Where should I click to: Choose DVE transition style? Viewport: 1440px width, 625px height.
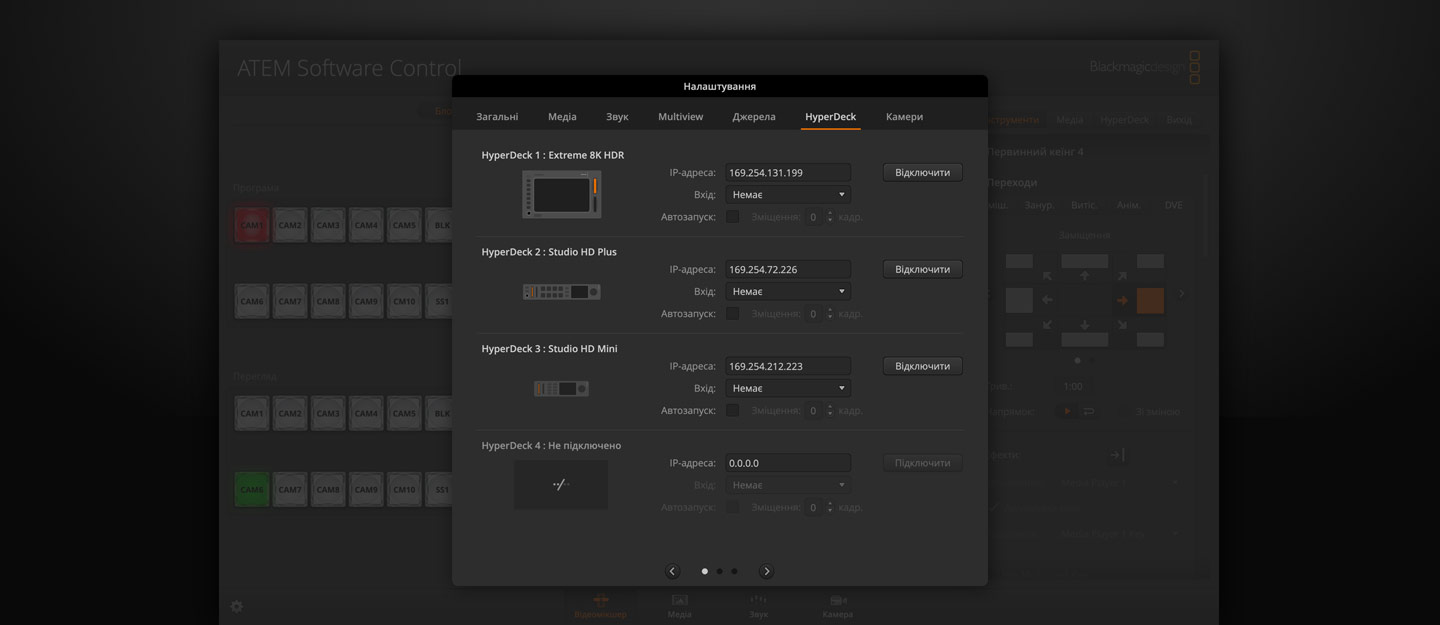pos(1173,205)
